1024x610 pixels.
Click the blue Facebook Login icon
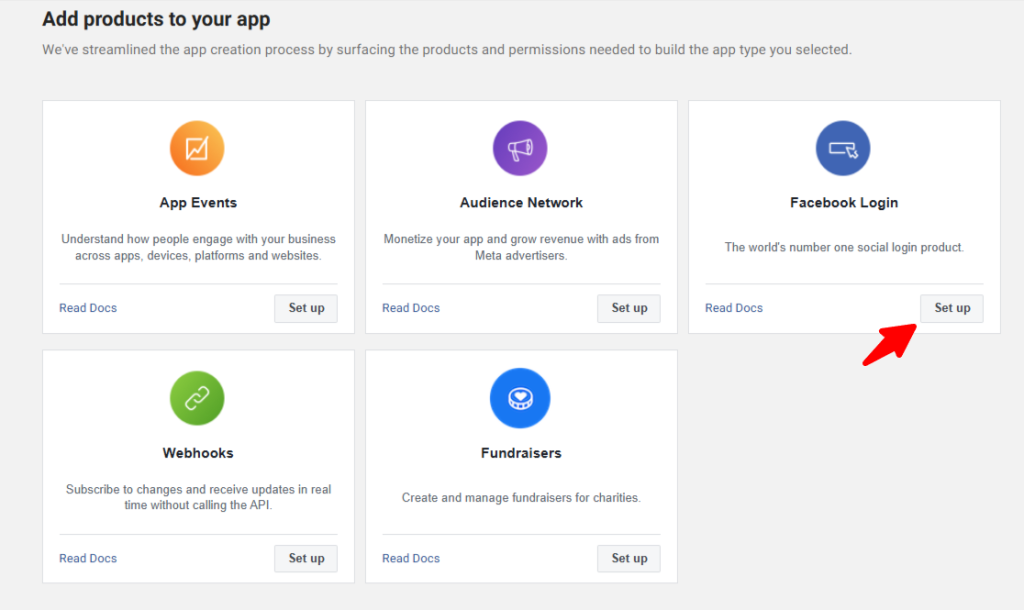(x=843, y=149)
